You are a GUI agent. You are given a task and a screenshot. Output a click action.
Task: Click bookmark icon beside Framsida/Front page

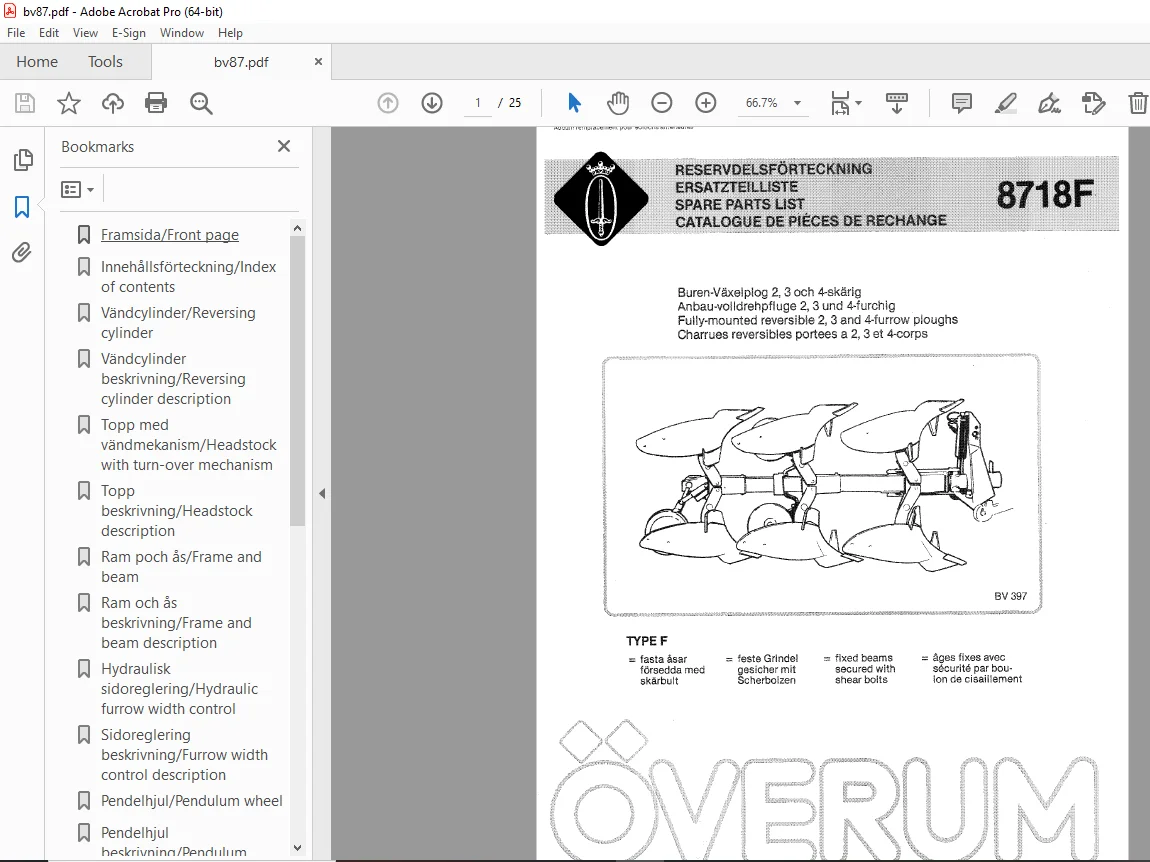coord(84,235)
